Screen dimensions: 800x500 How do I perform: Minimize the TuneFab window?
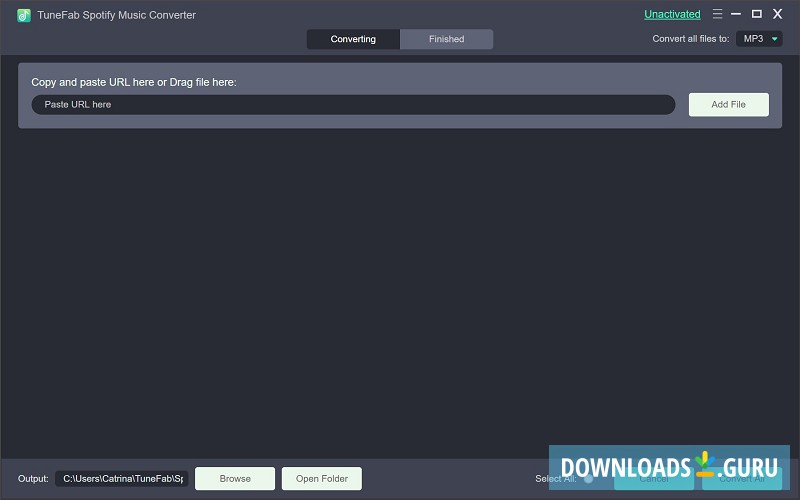(736, 14)
